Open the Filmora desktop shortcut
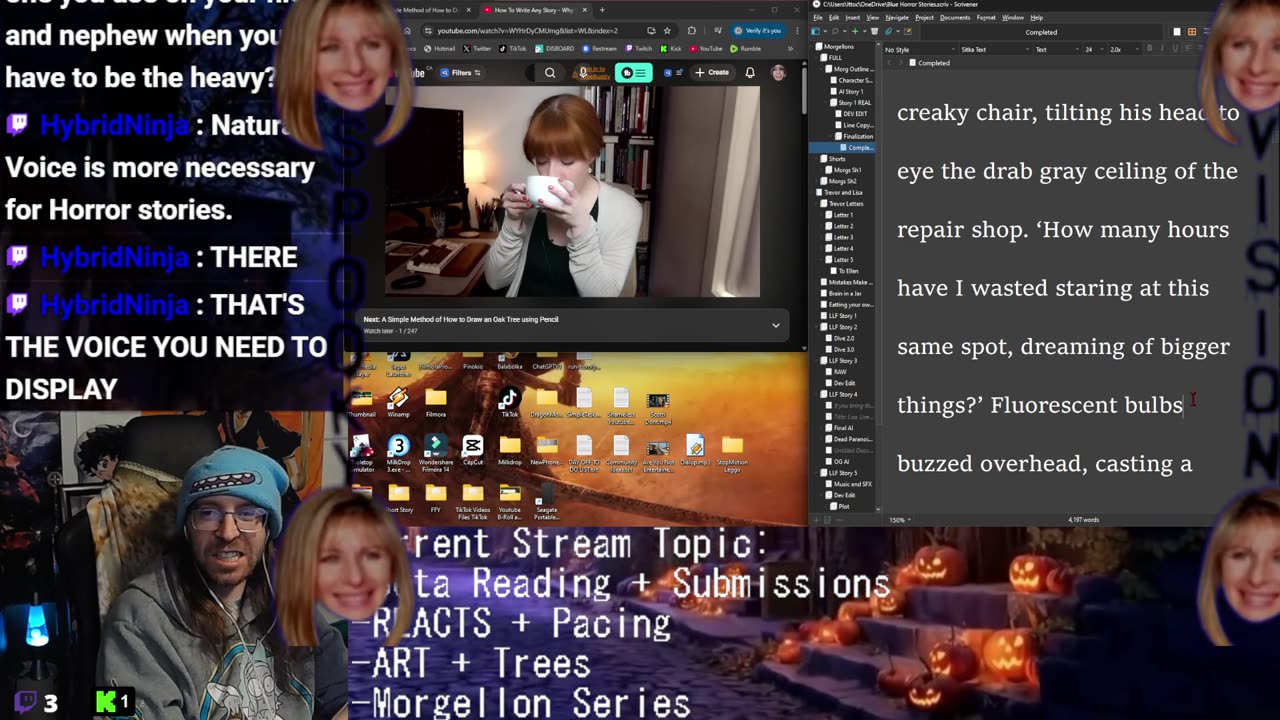1280x720 pixels. pyautogui.click(x=435, y=402)
